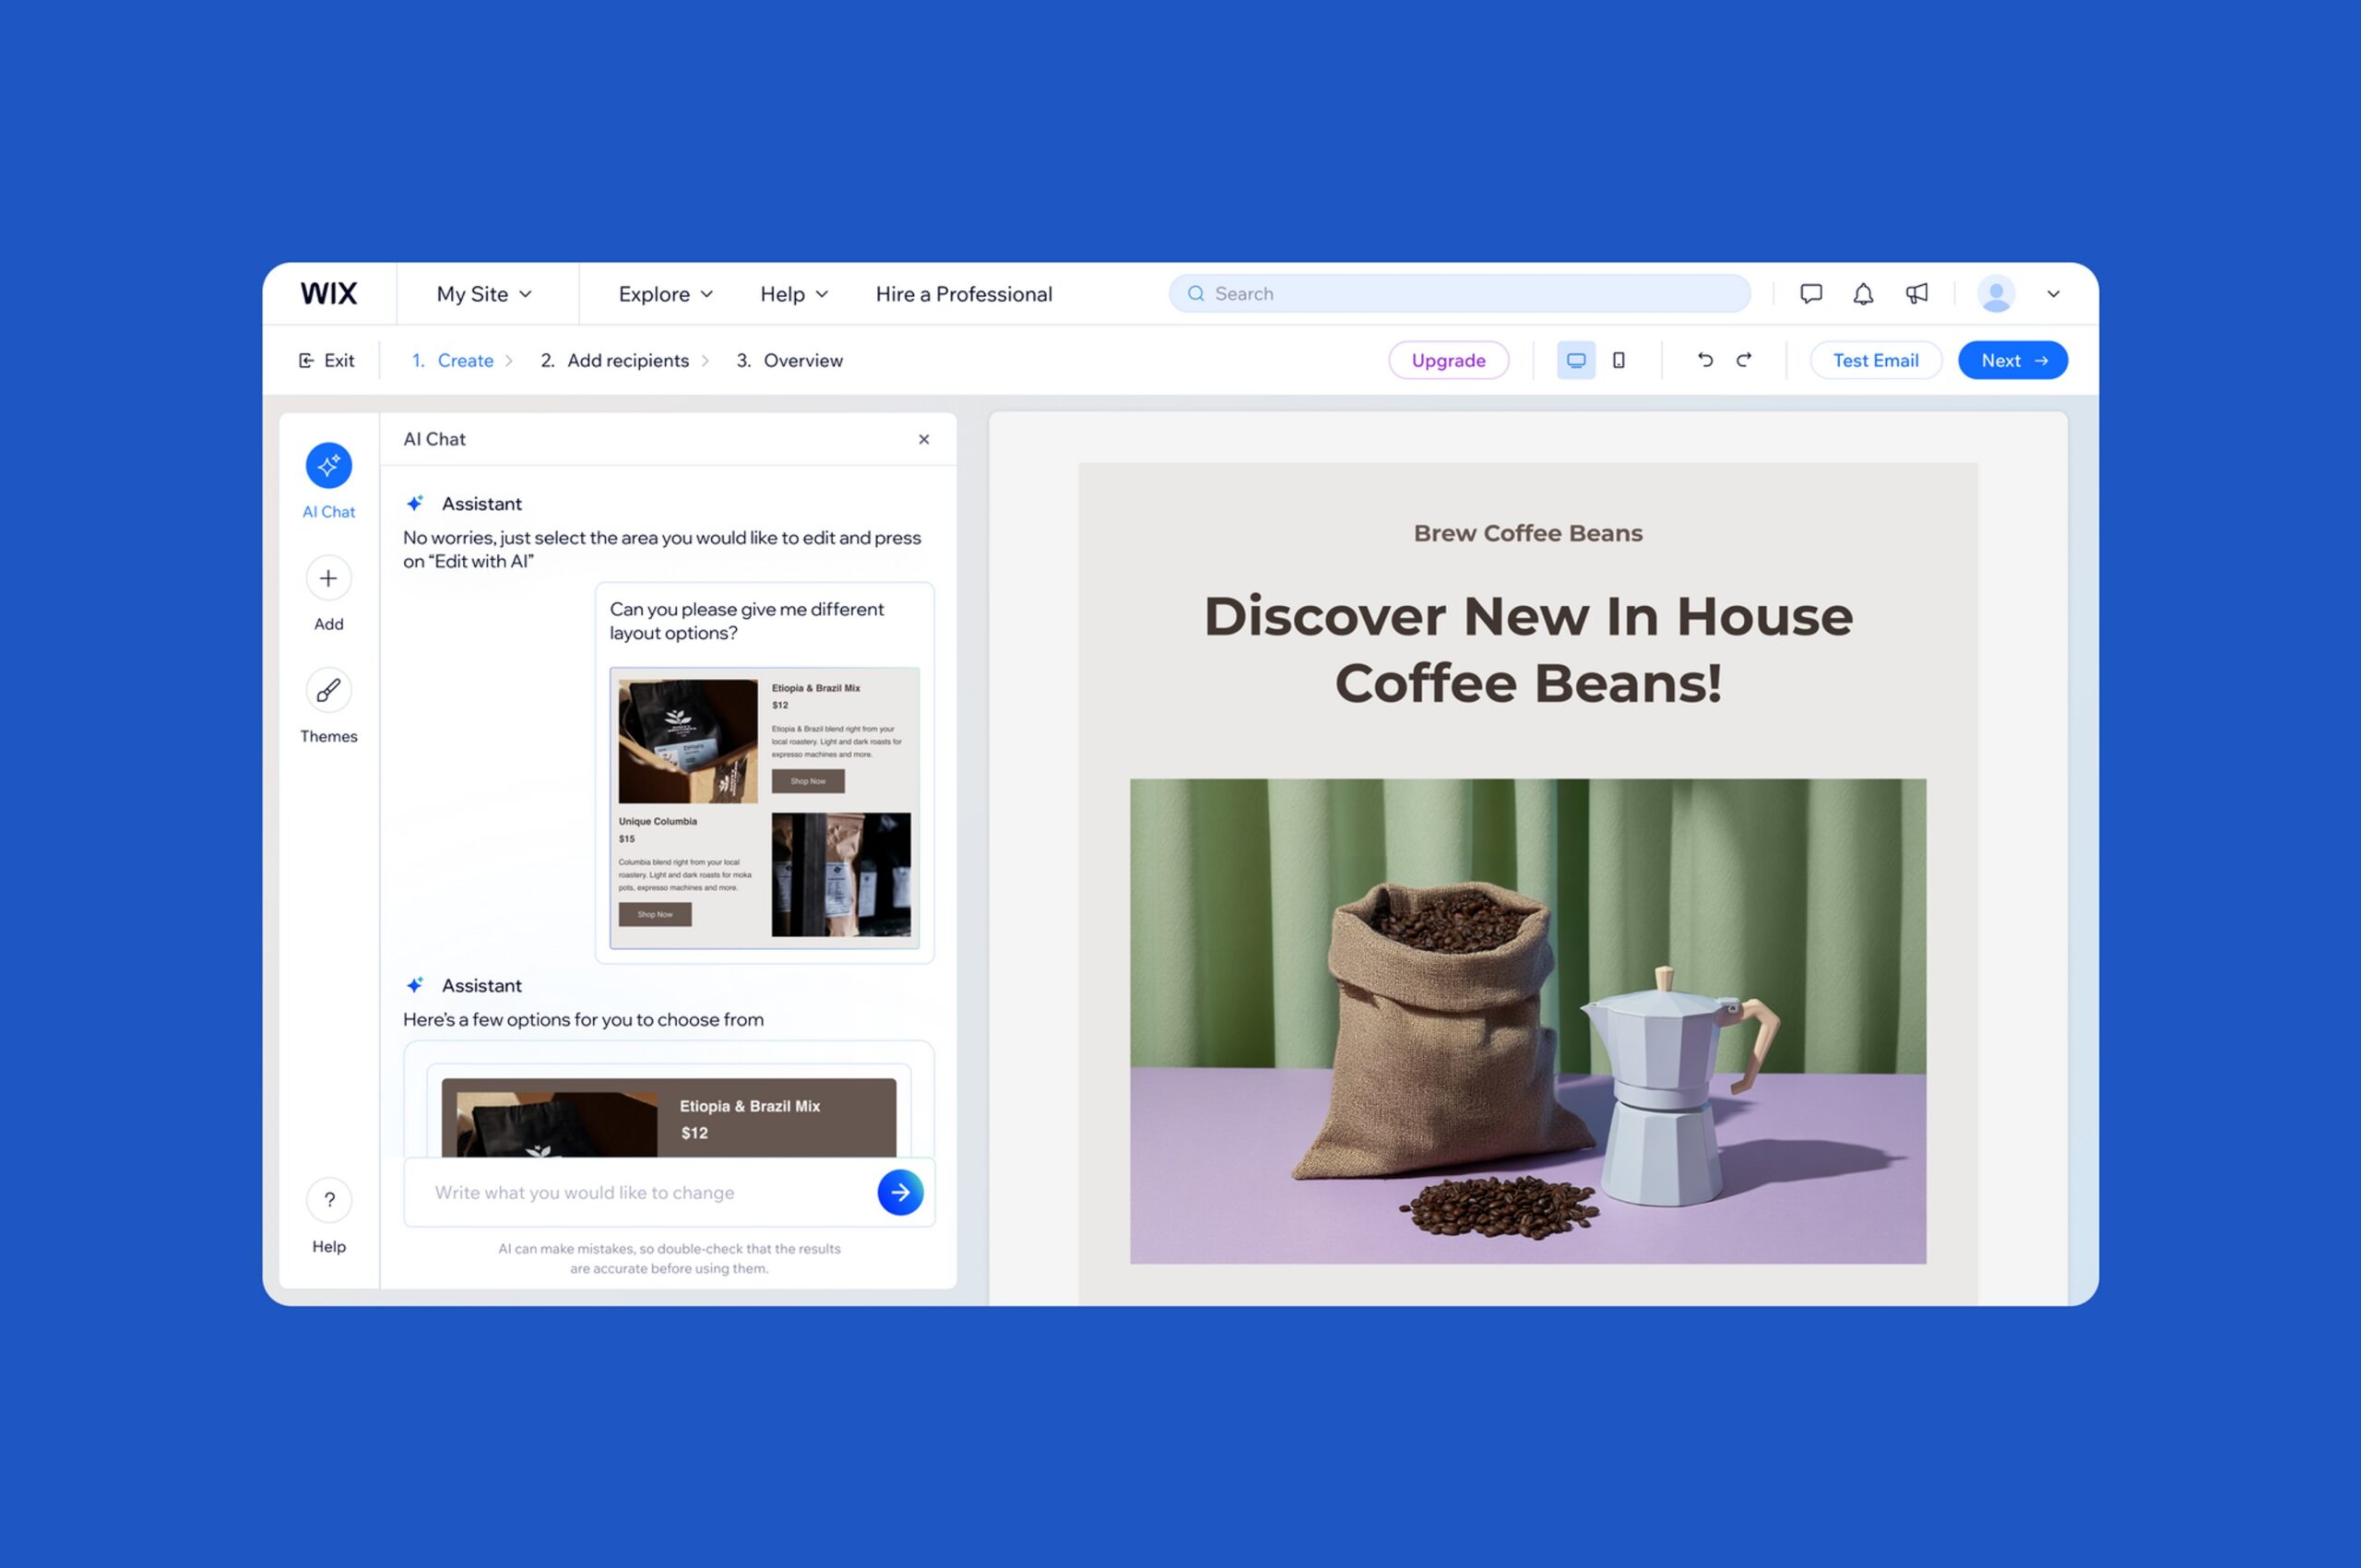The width and height of the screenshot is (2361, 1568).
Task: Click the Upgrade button
Action: (x=1448, y=360)
